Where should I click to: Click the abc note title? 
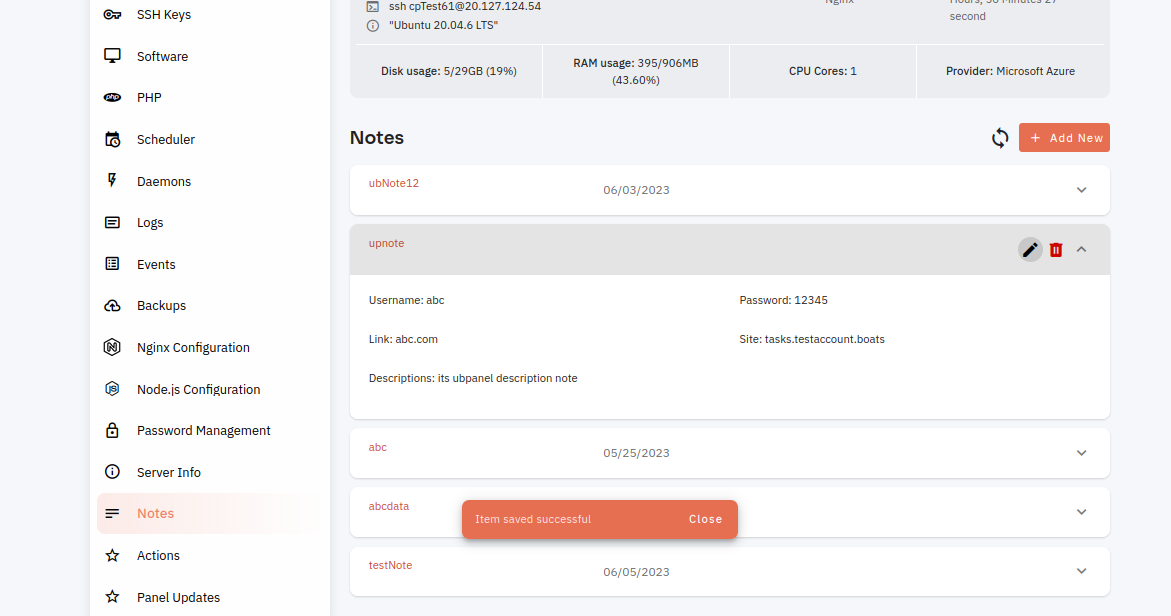(377, 447)
